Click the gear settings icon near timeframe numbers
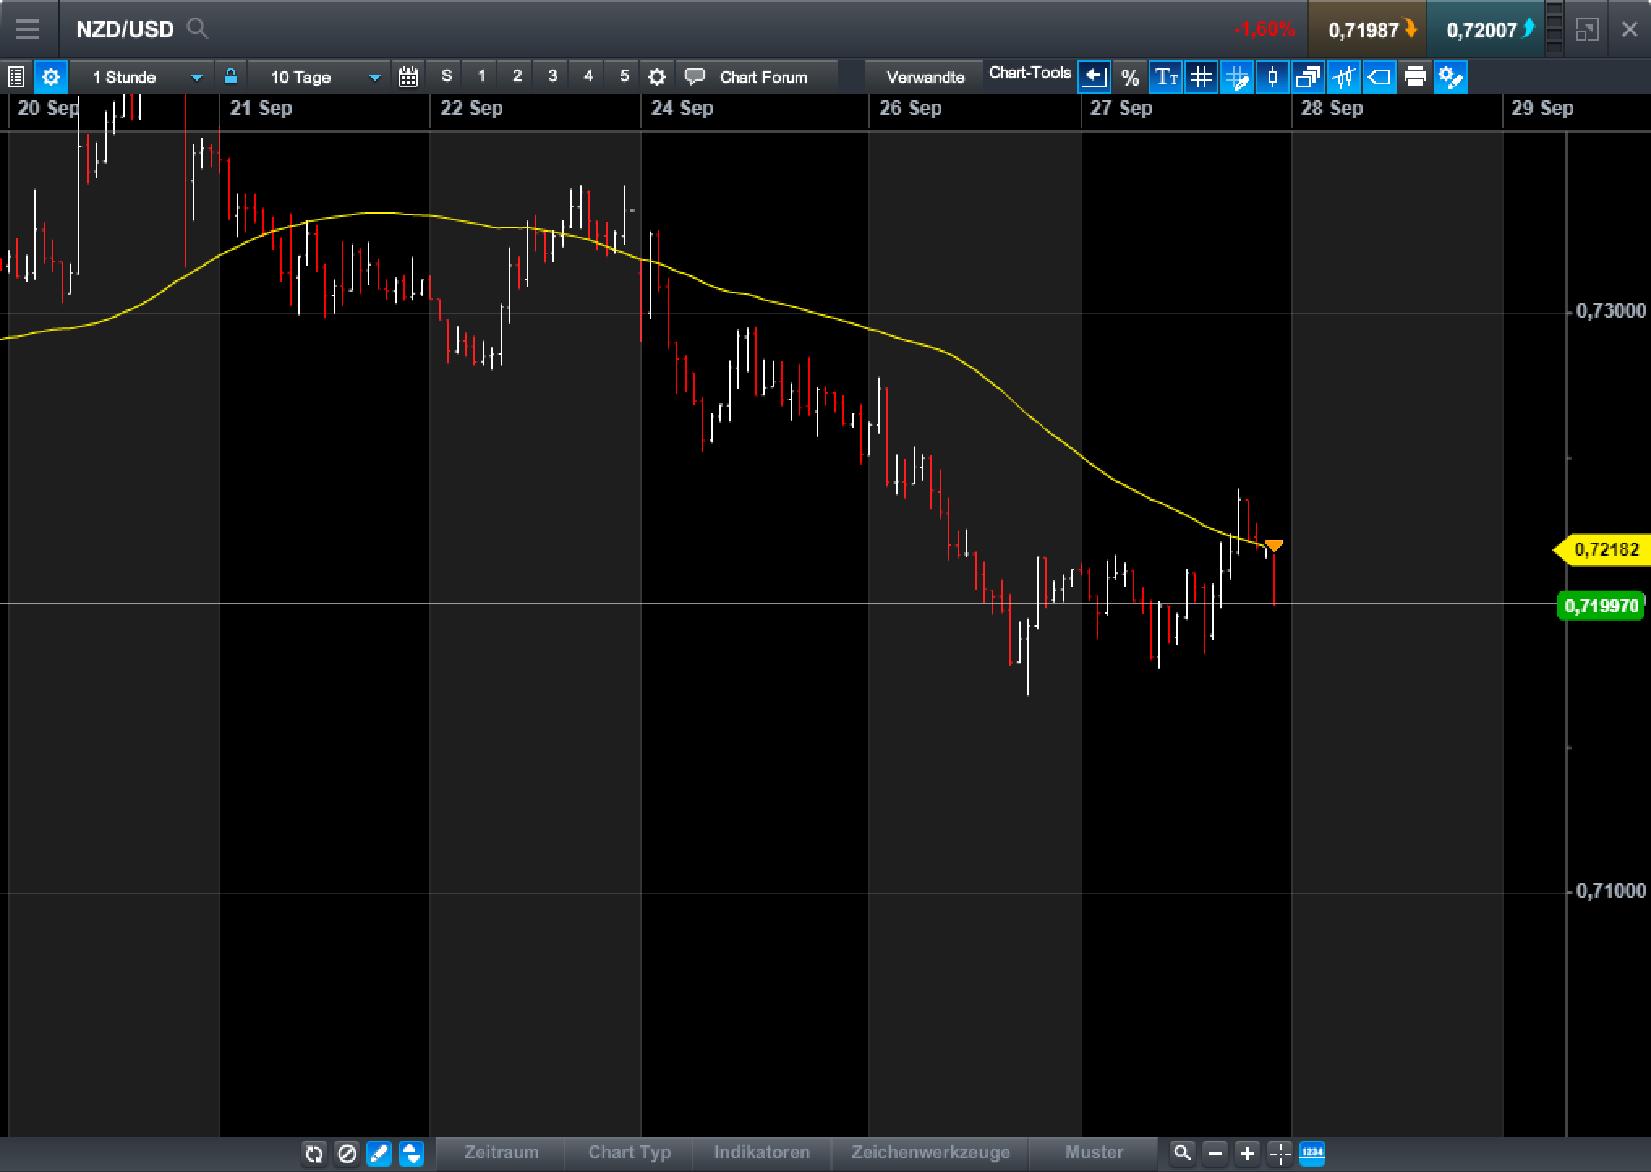The width and height of the screenshot is (1651, 1172). pyautogui.click(x=656, y=76)
